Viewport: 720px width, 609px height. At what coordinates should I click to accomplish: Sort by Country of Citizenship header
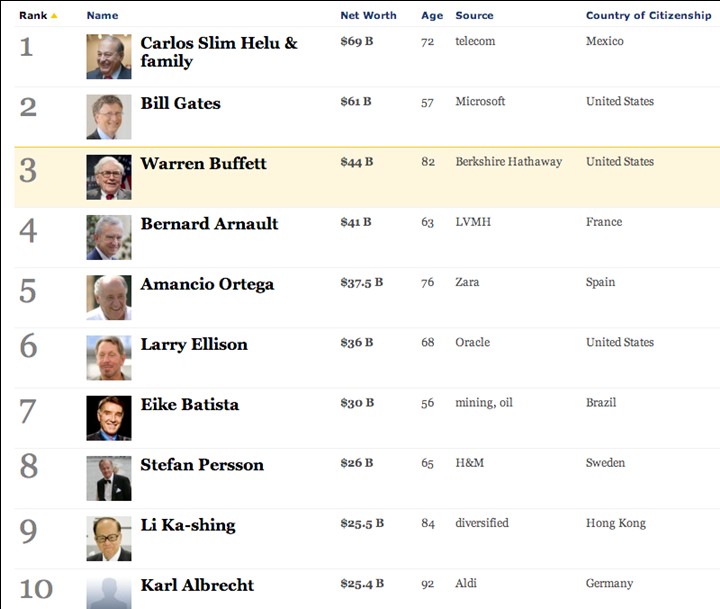tap(648, 15)
